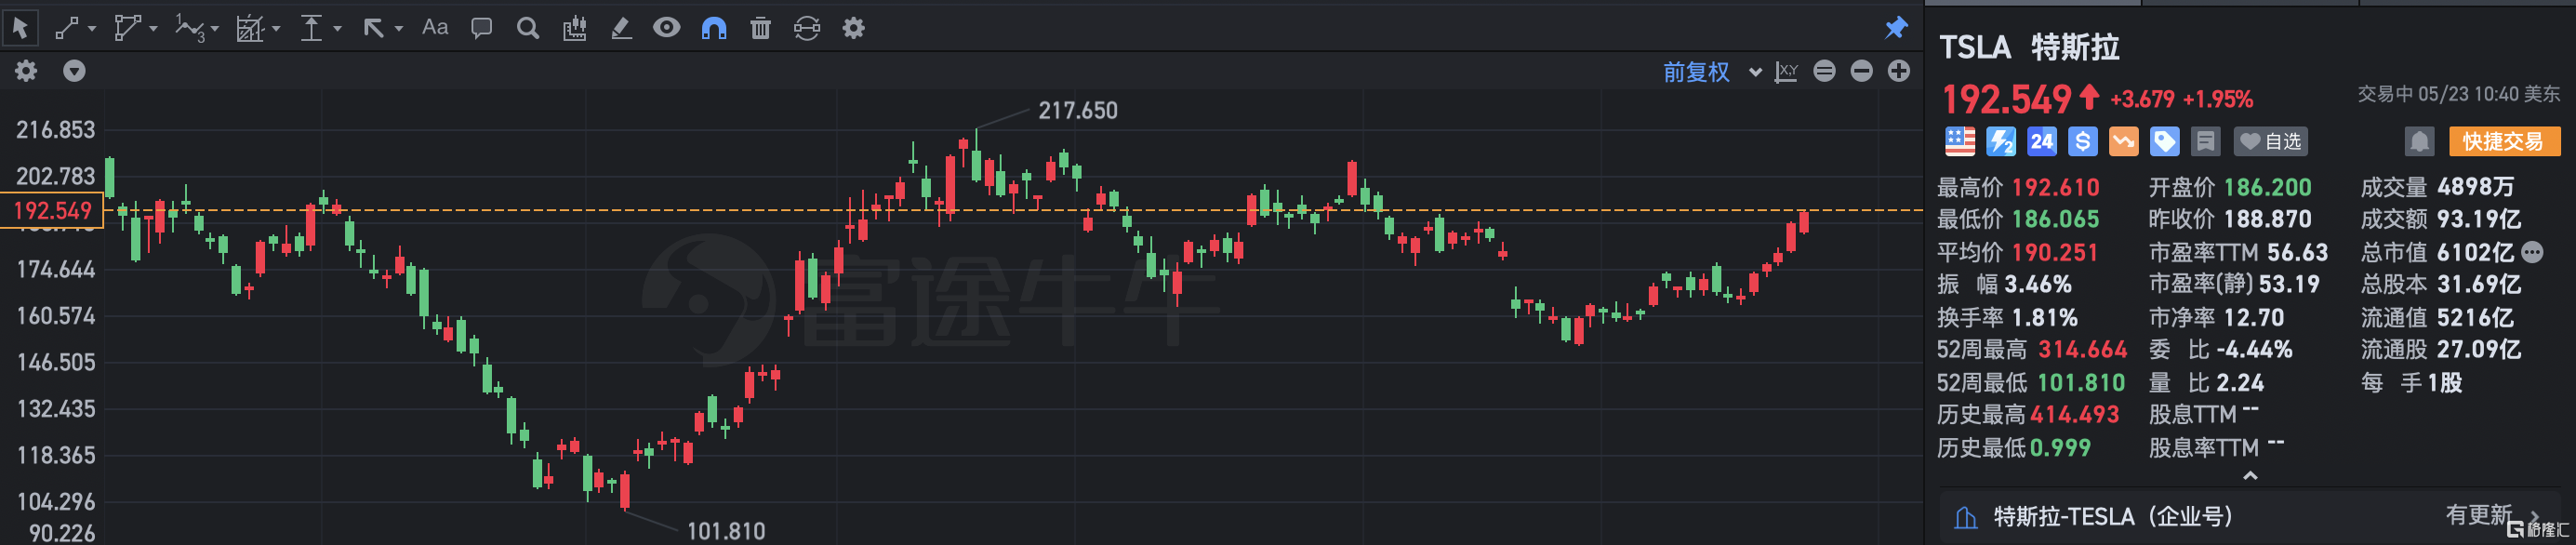
Task: Click the blue dollar sign icon
Action: click(2082, 142)
